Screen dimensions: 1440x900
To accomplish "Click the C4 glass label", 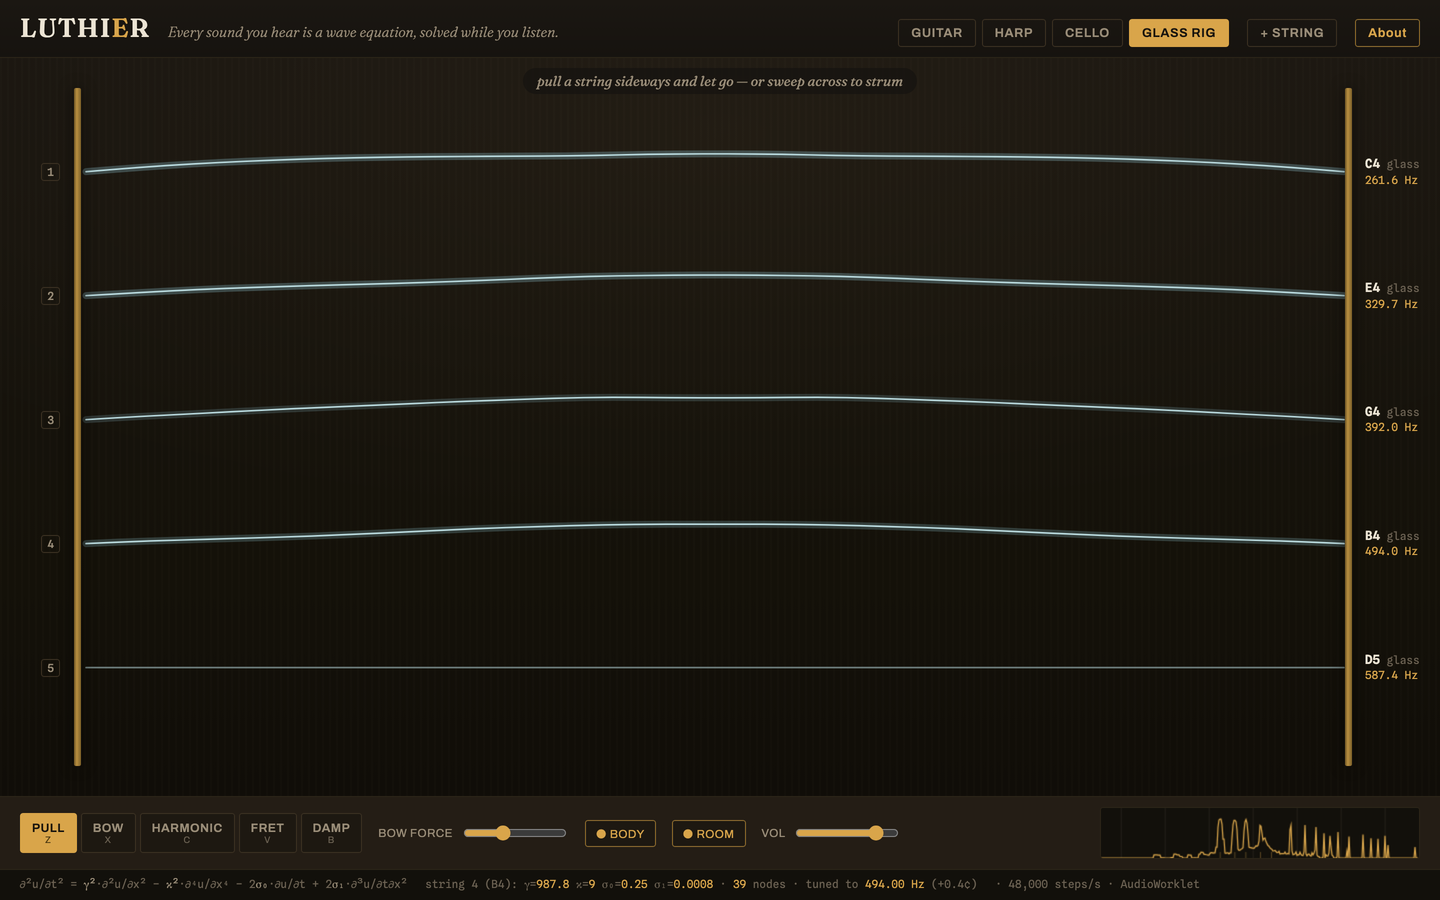I will [x=1391, y=164].
